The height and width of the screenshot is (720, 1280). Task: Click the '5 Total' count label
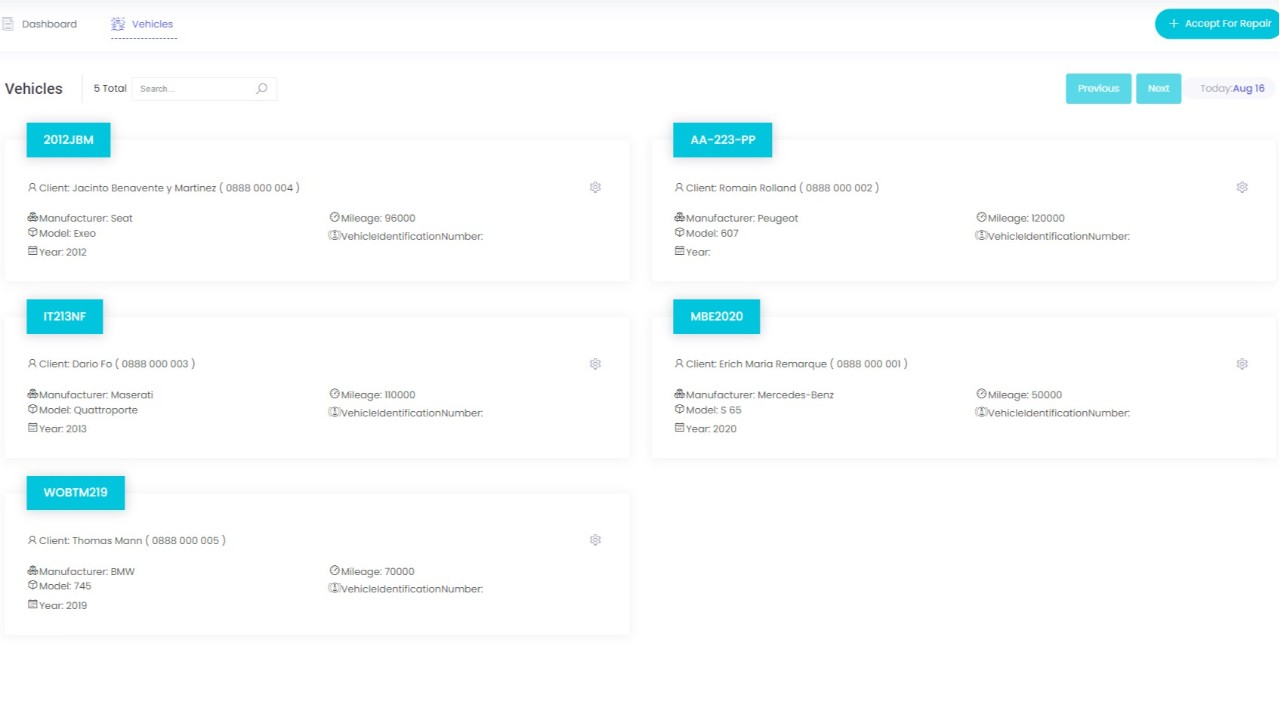coord(110,88)
